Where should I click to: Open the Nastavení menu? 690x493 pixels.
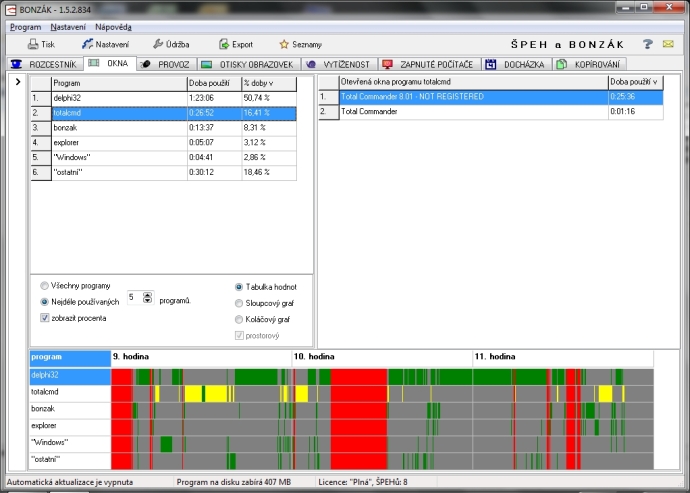pyautogui.click(x=68, y=27)
